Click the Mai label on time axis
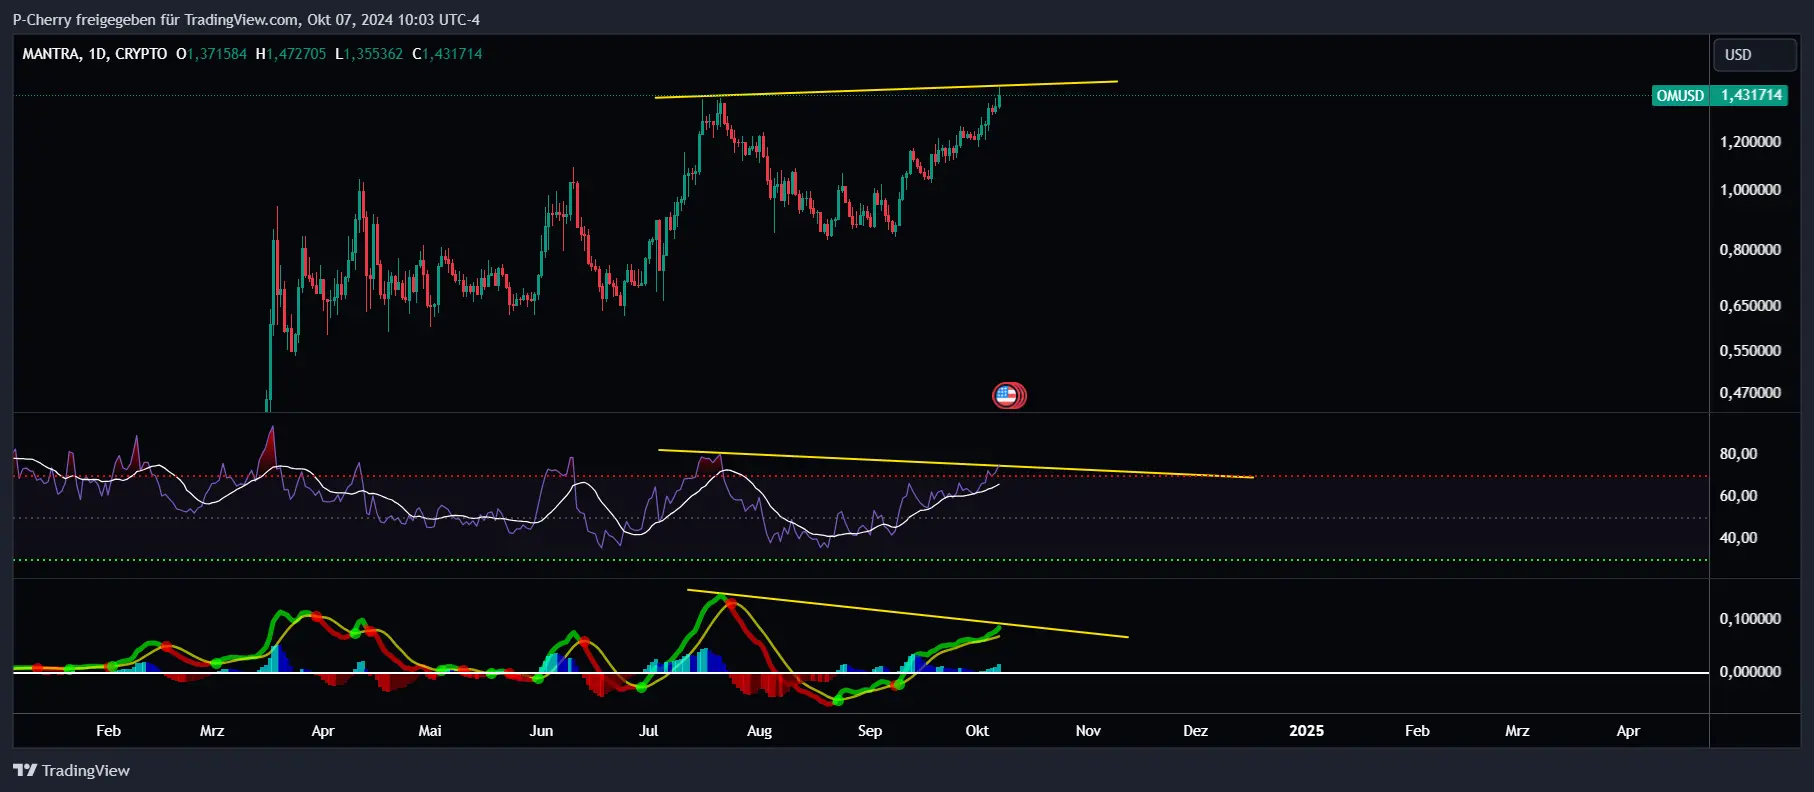The height and width of the screenshot is (792, 1814). [430, 731]
